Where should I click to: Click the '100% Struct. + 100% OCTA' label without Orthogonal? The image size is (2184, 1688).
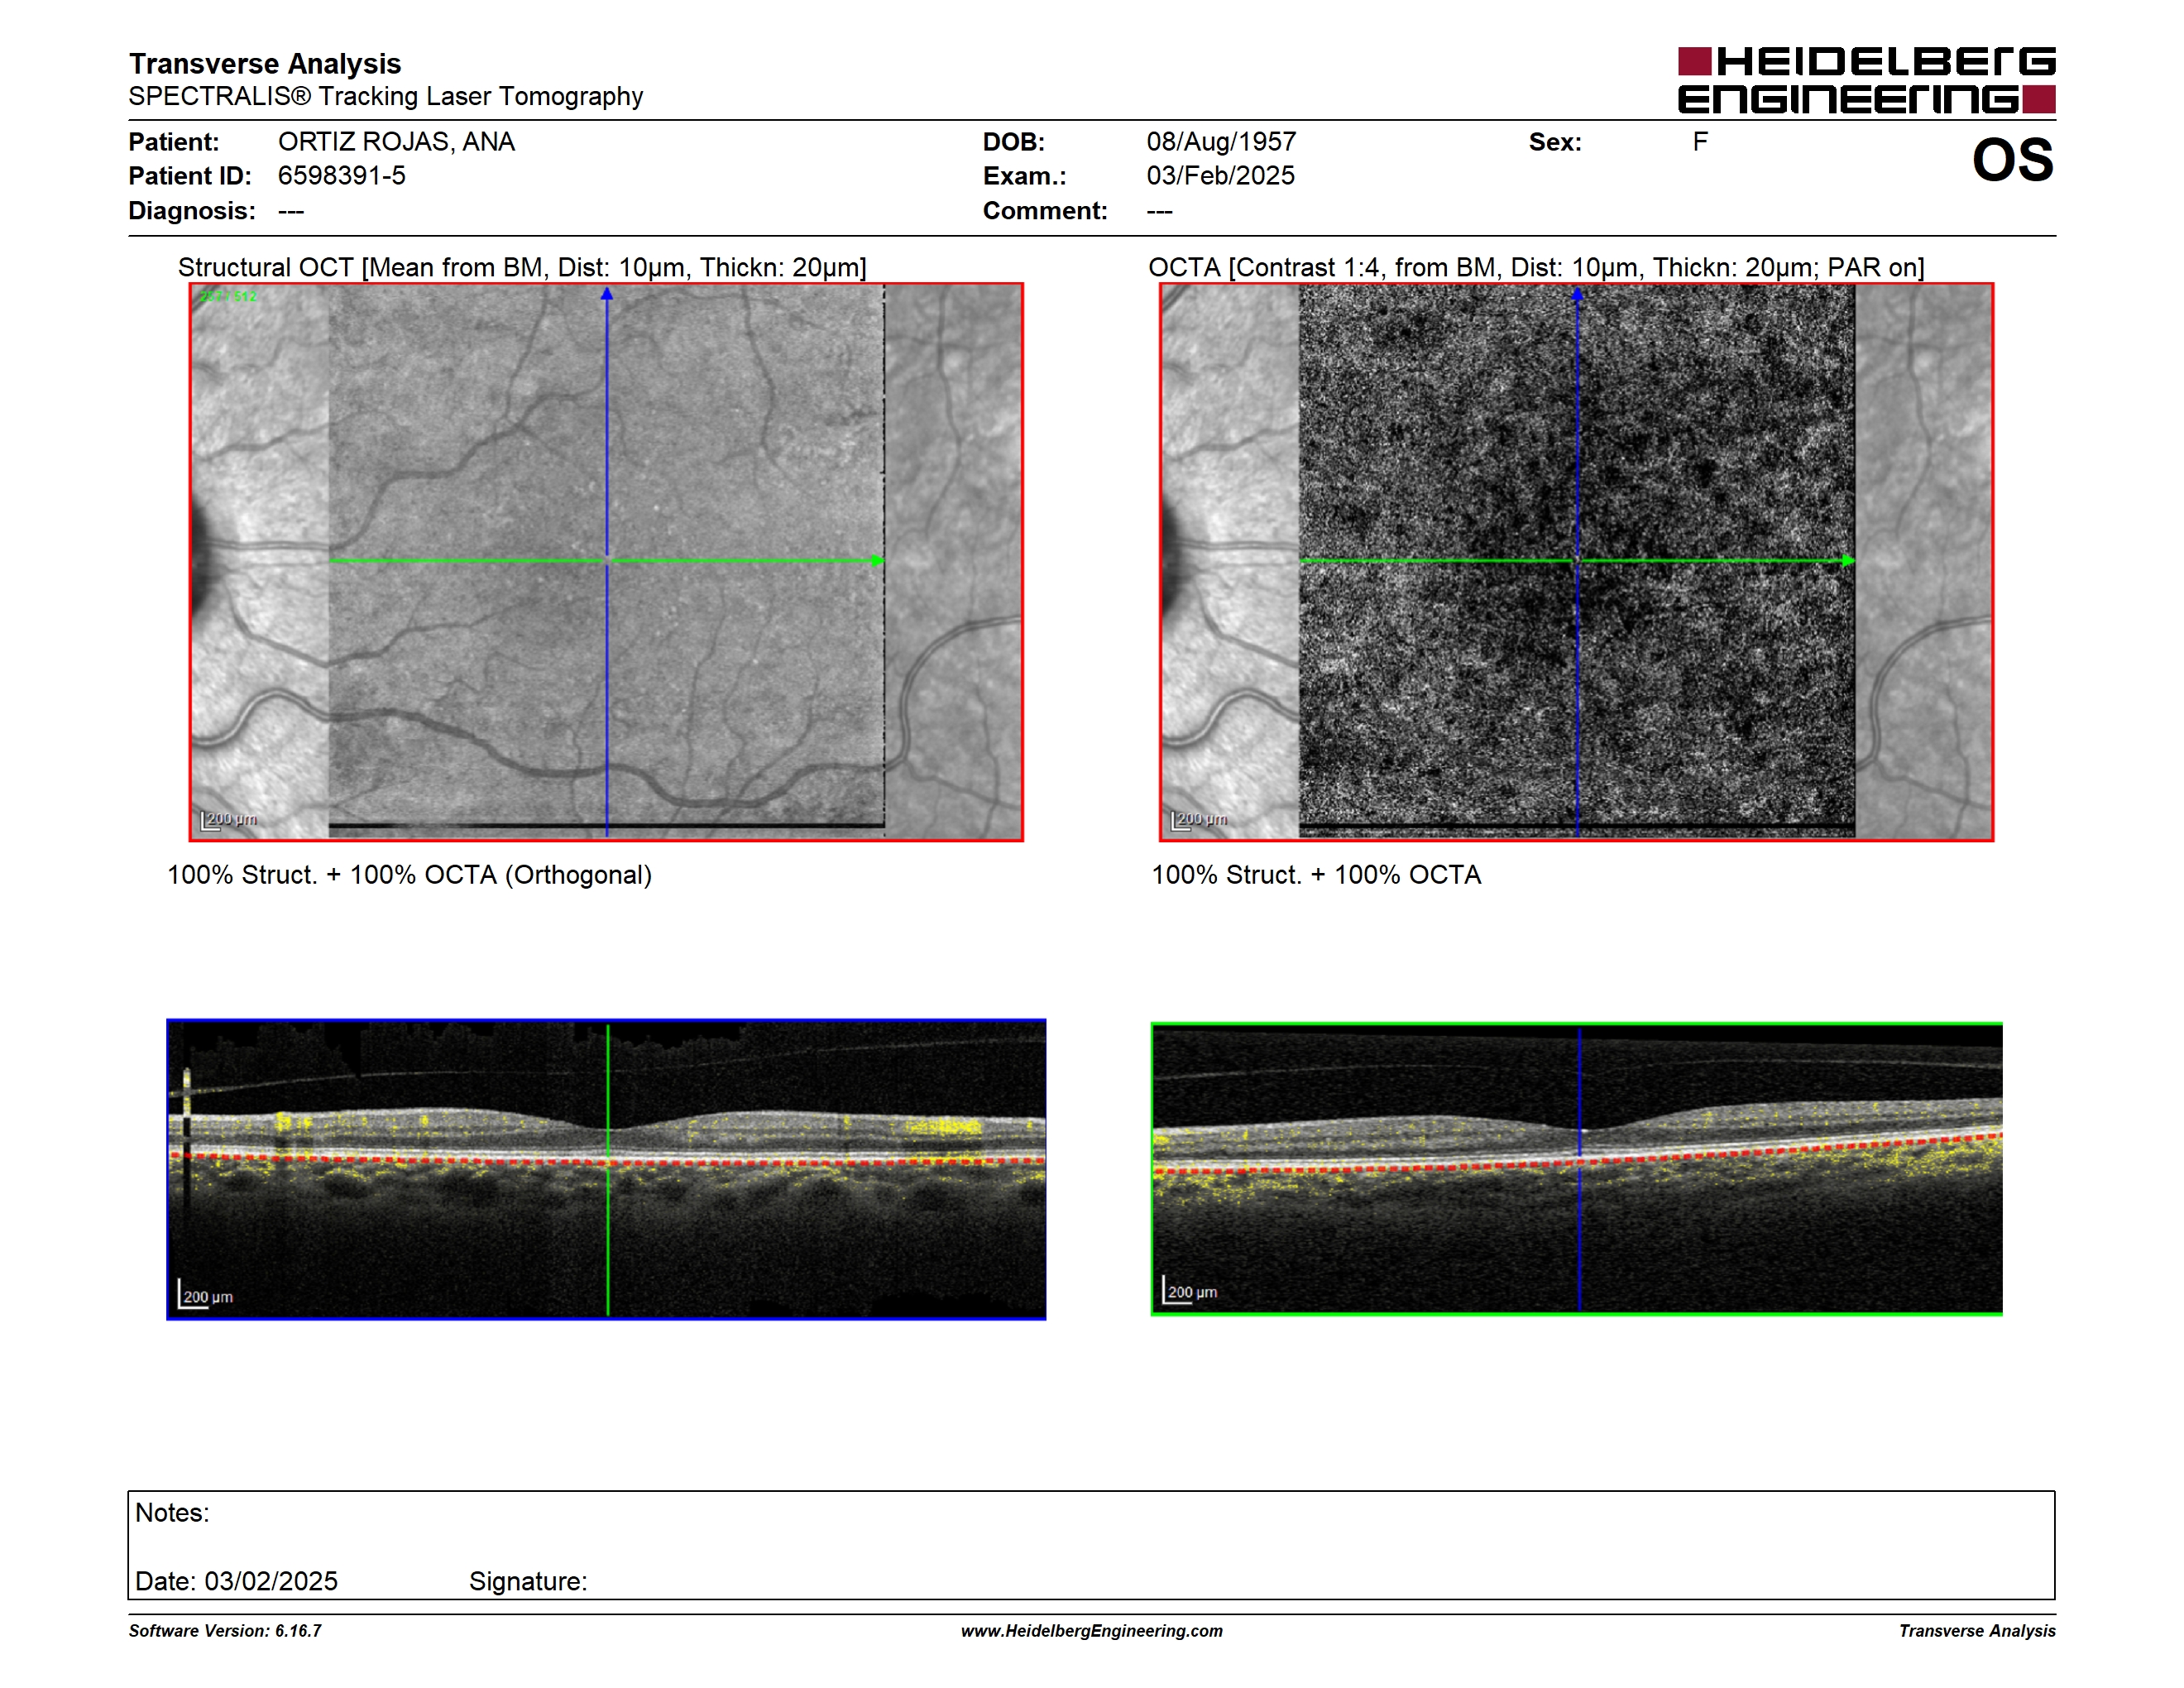[1316, 875]
